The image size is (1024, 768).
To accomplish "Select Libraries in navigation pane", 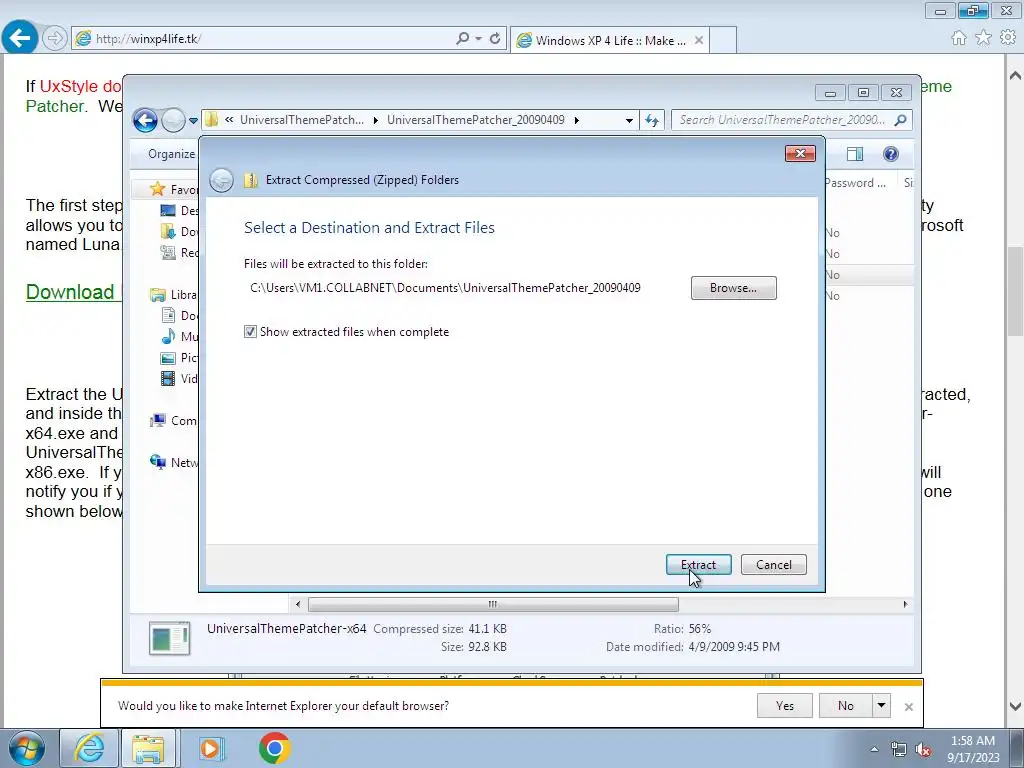I will point(174,295).
